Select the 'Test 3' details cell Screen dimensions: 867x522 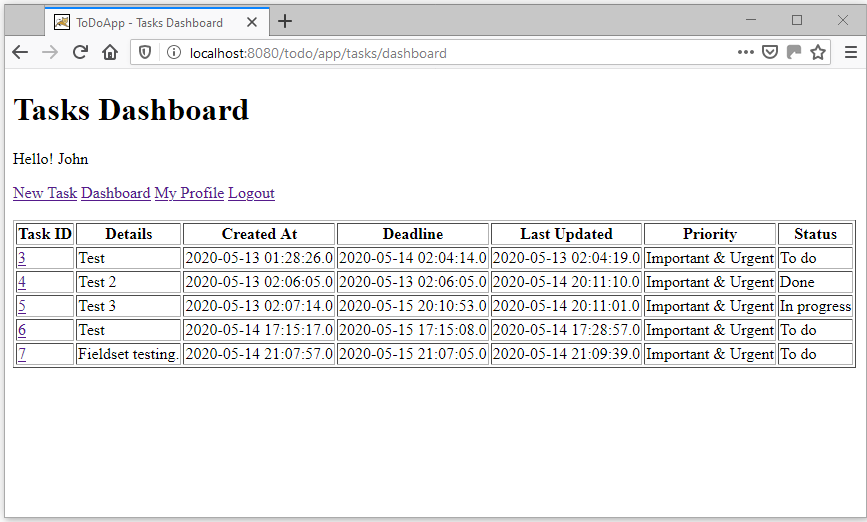click(128, 306)
